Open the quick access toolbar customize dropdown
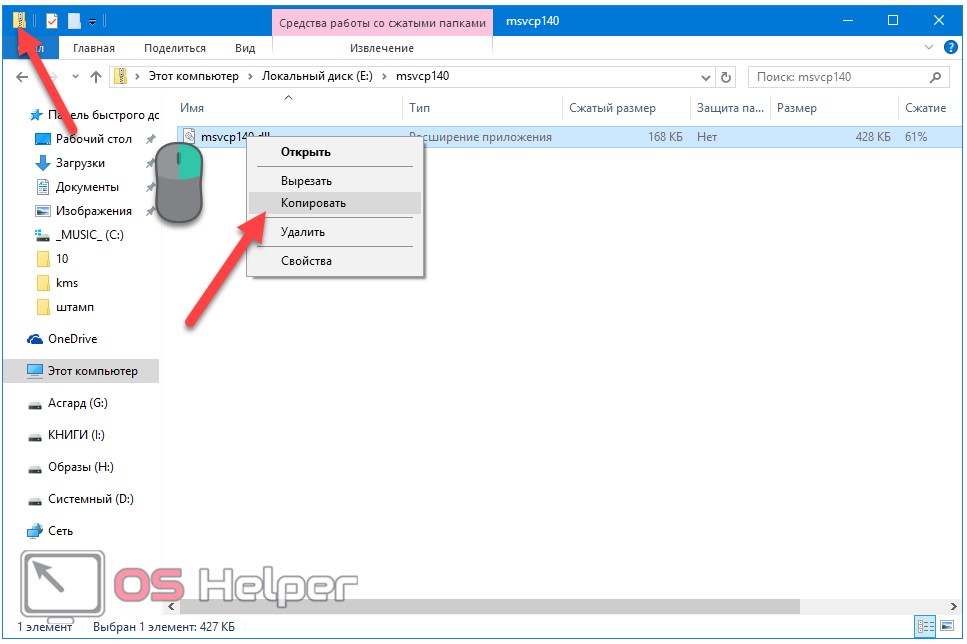The height and width of the screenshot is (644, 967). click(x=93, y=20)
